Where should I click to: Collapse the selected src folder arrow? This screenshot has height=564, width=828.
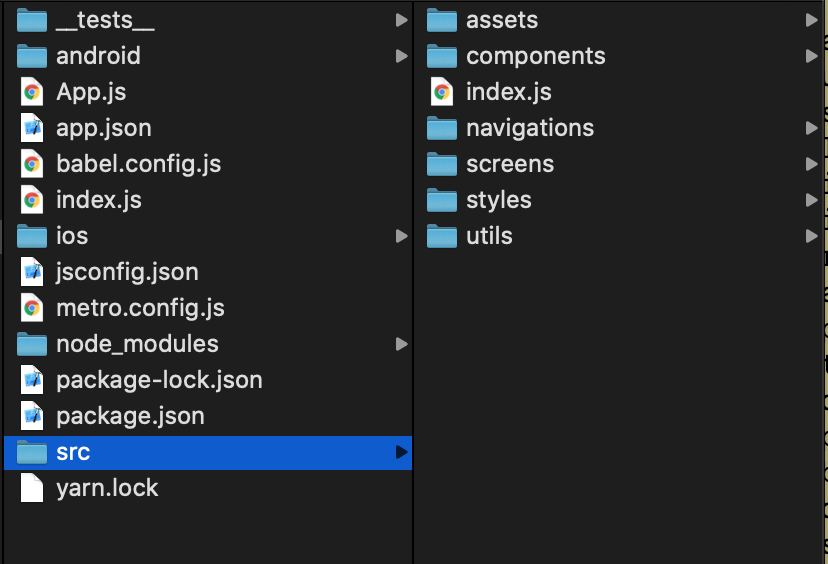pyautogui.click(x=401, y=452)
